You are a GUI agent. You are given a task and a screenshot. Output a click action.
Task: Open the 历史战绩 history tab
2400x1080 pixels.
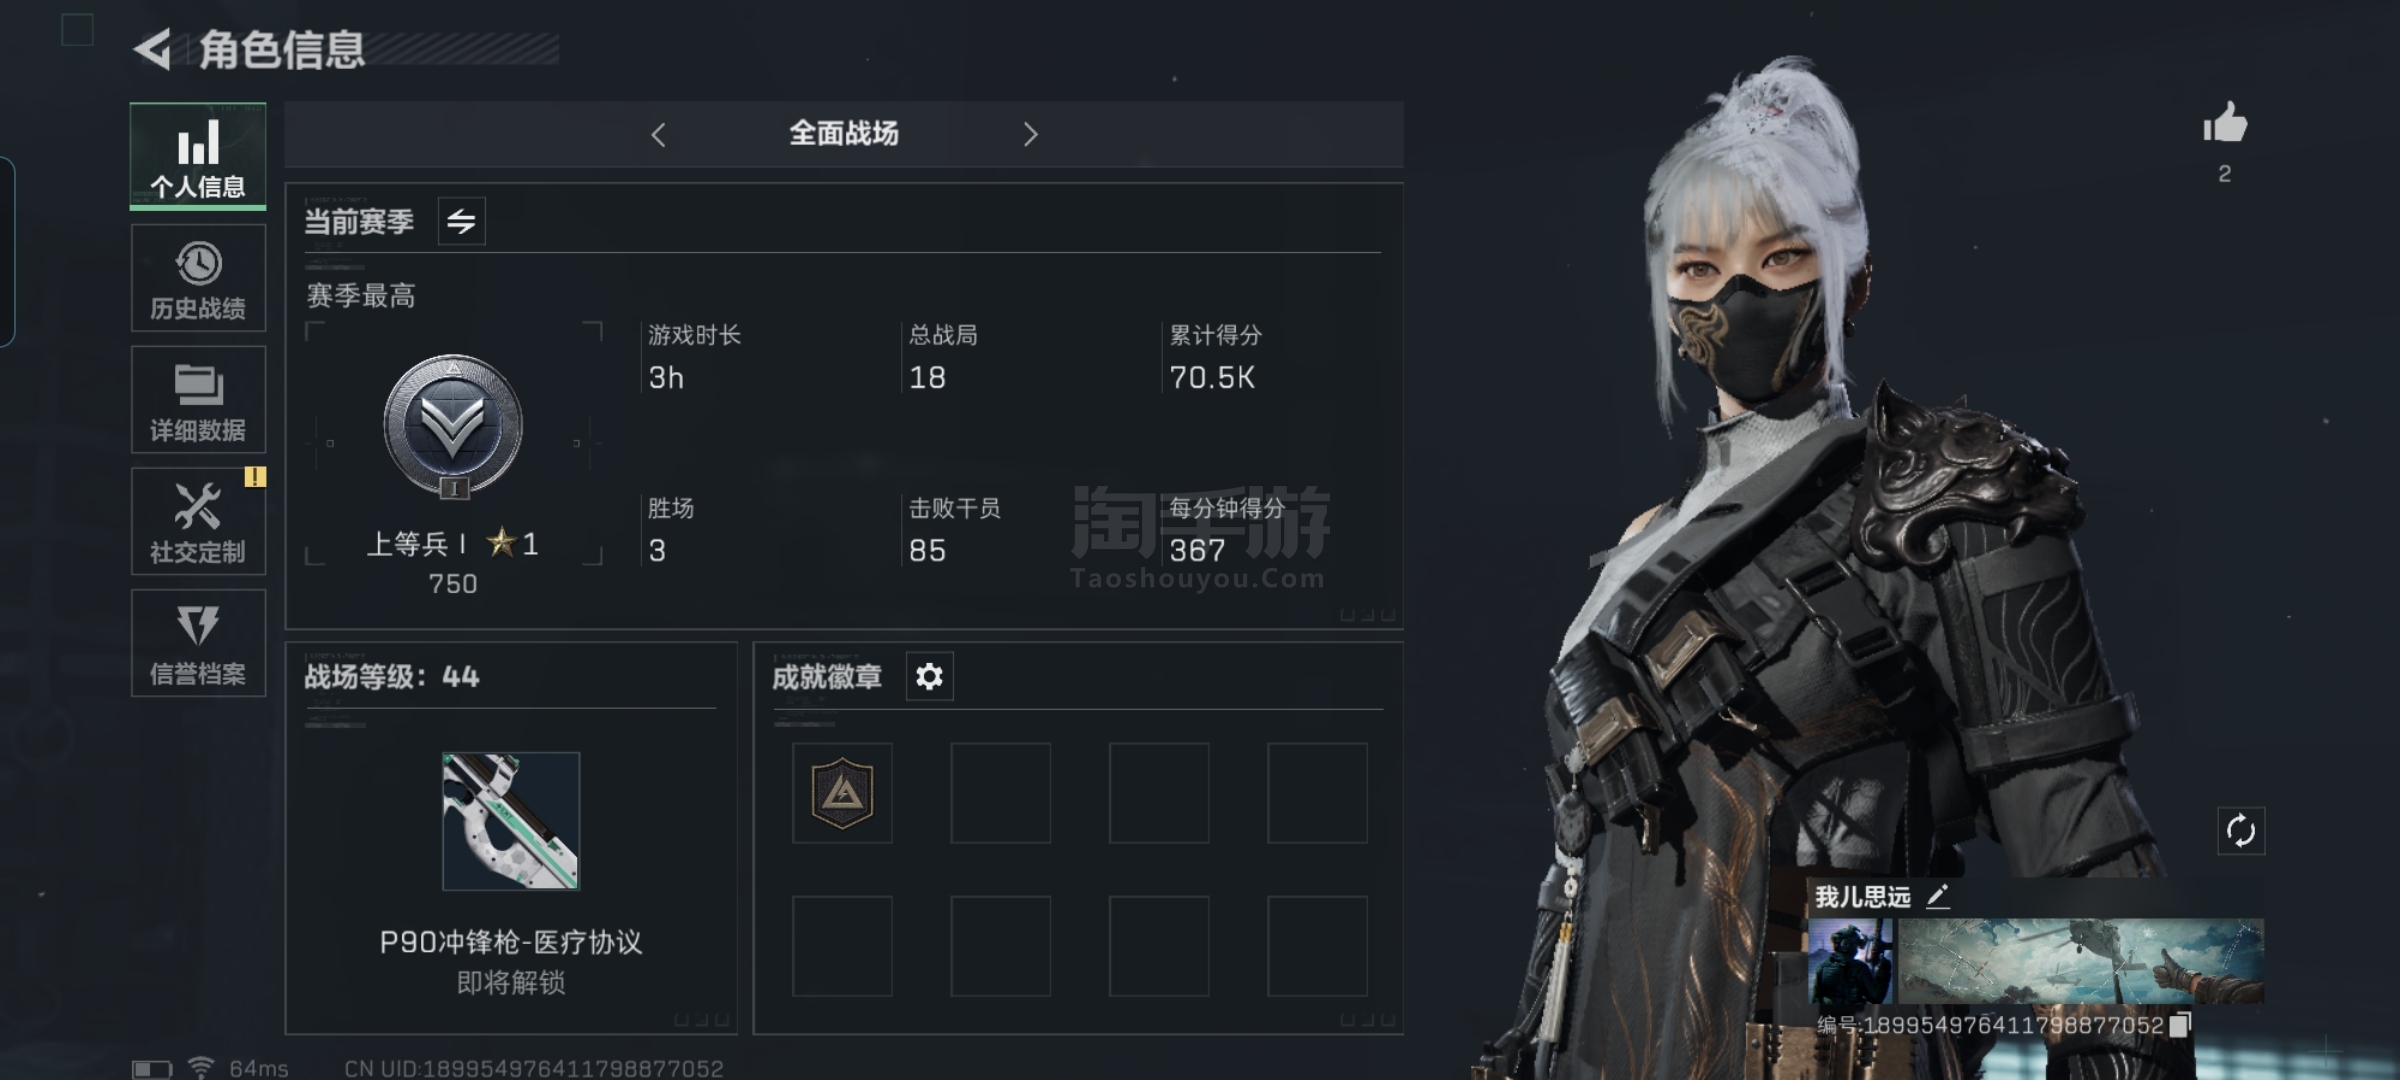pos(198,278)
